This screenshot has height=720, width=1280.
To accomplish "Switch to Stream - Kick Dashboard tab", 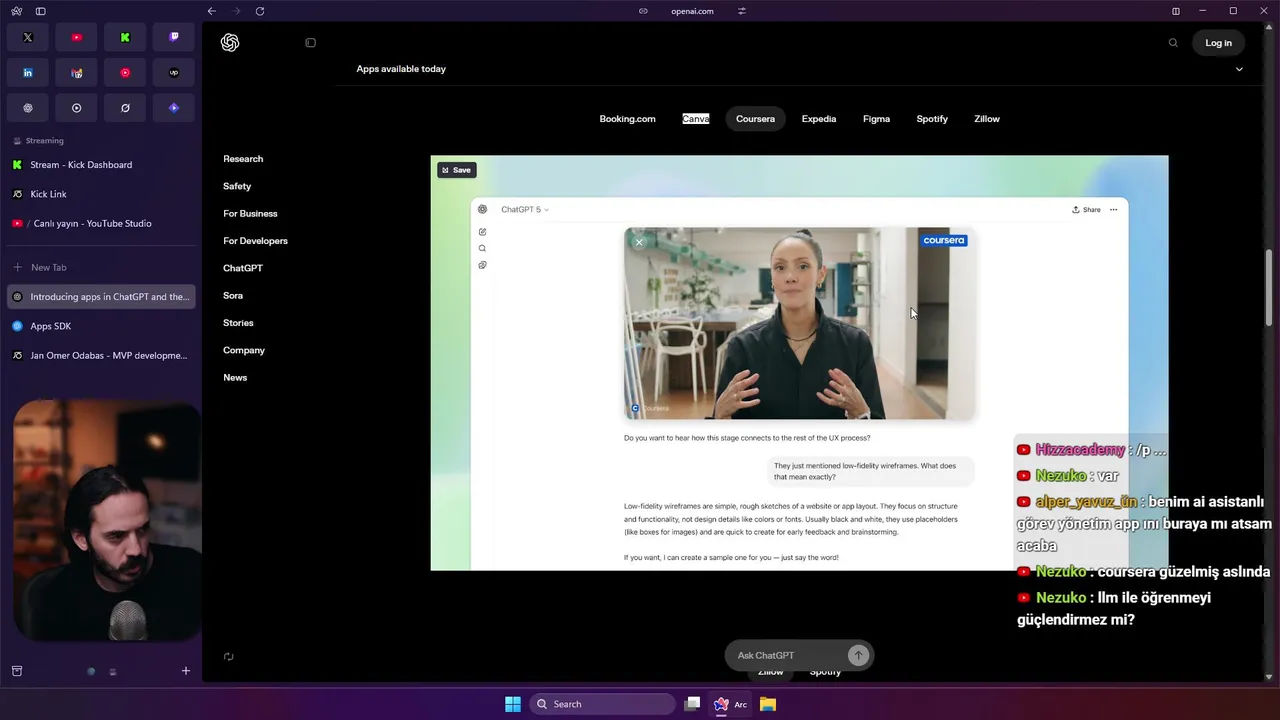I will tap(101, 165).
